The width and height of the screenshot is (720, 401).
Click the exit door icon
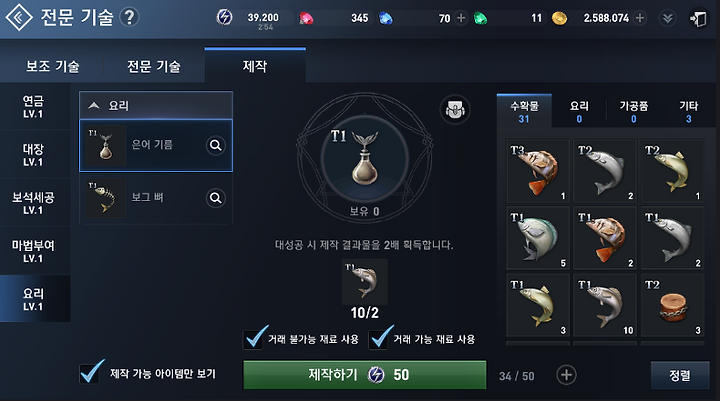click(698, 18)
